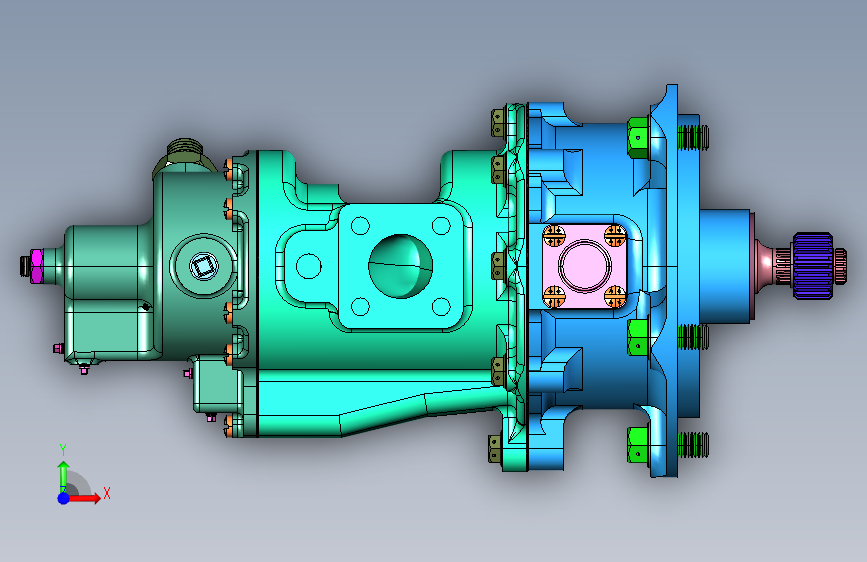Select the magenta hex nut at the model's left end

pos(36,266)
